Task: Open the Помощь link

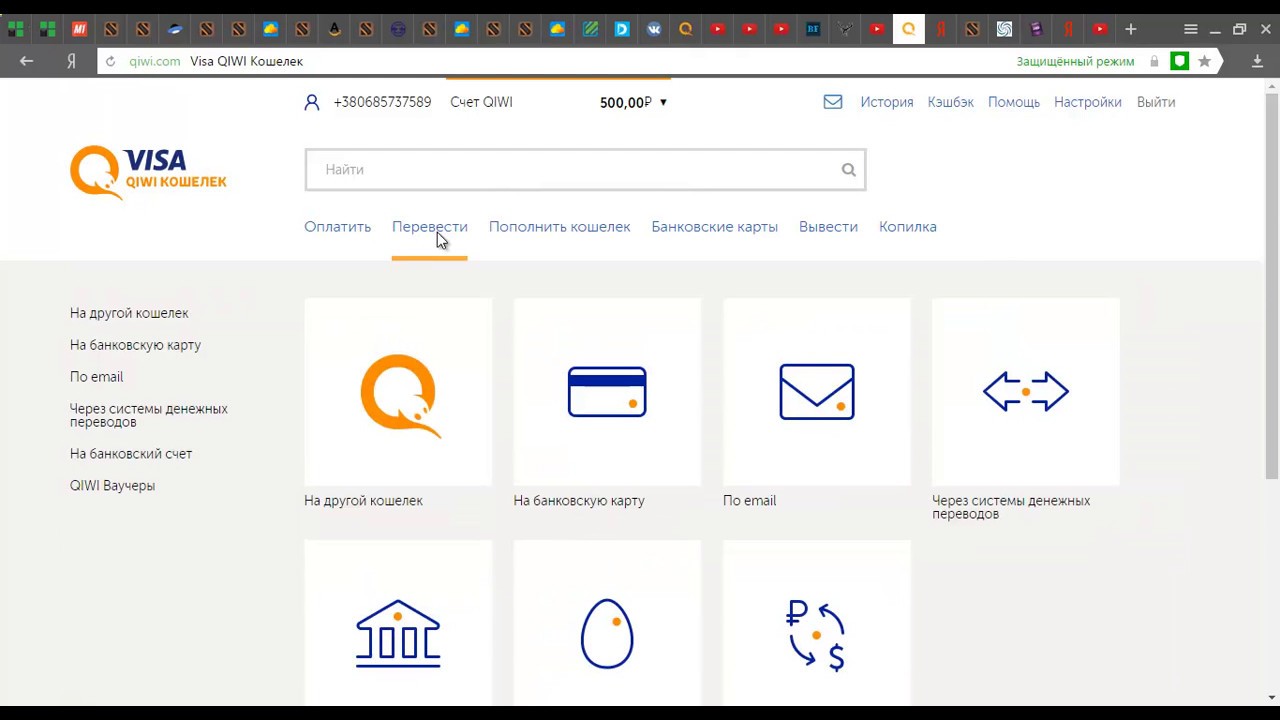Action: pyautogui.click(x=1014, y=102)
